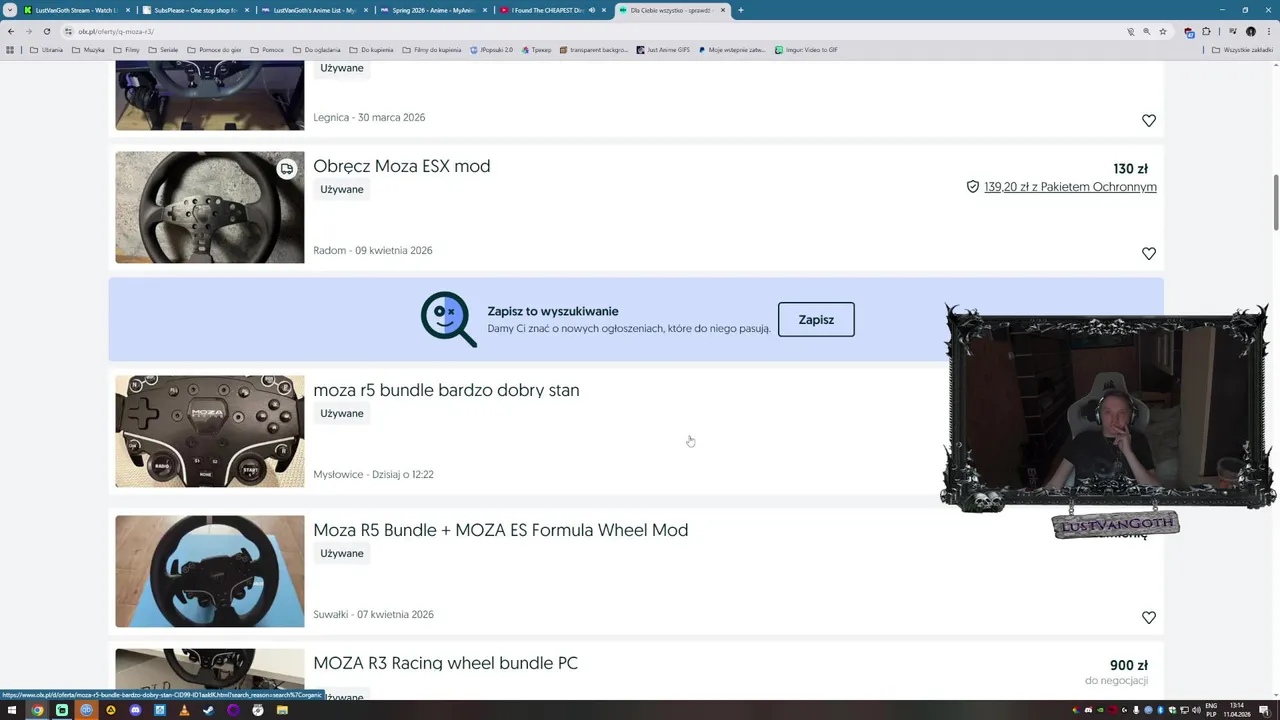1280x720 pixels.
Task: Switch to LustVanGoth's Anime List tab
Action: pyautogui.click(x=313, y=10)
